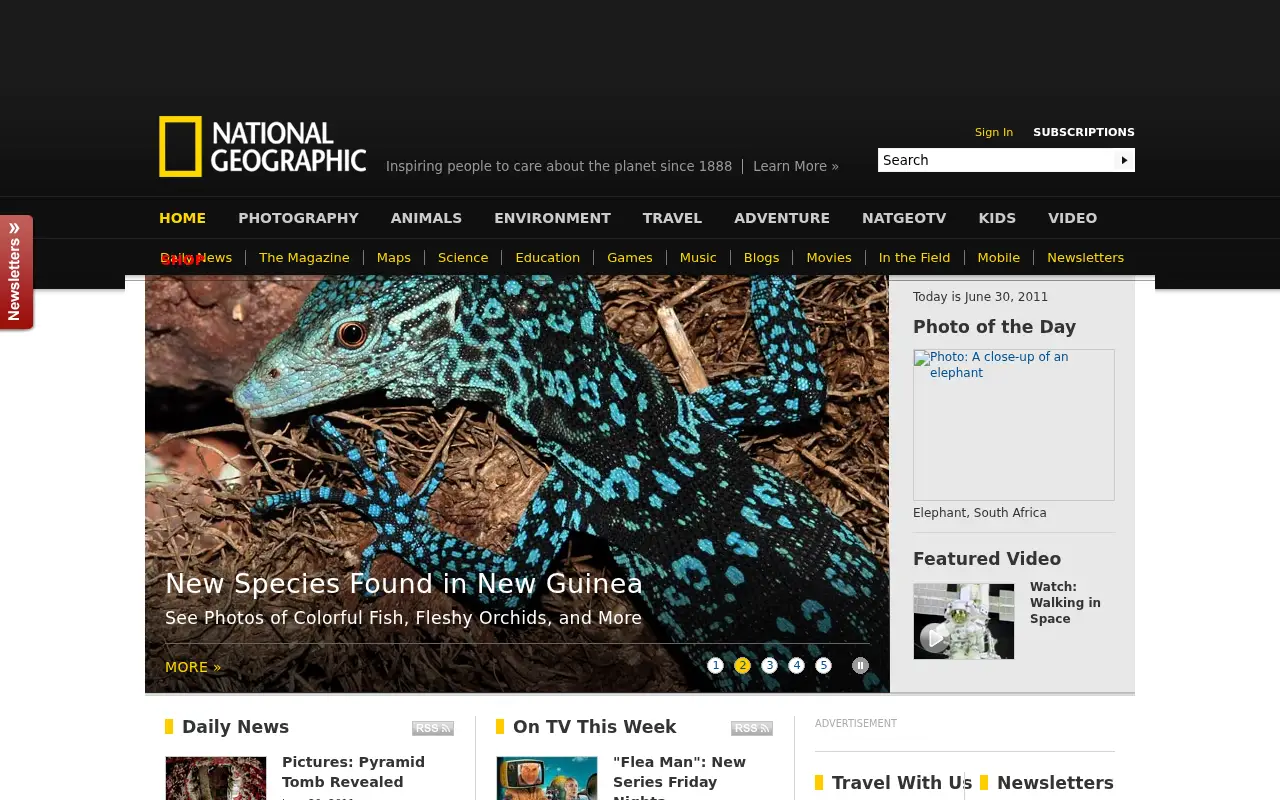Go to slide 1 of carousel
This screenshot has width=1280, height=800.
click(x=715, y=666)
